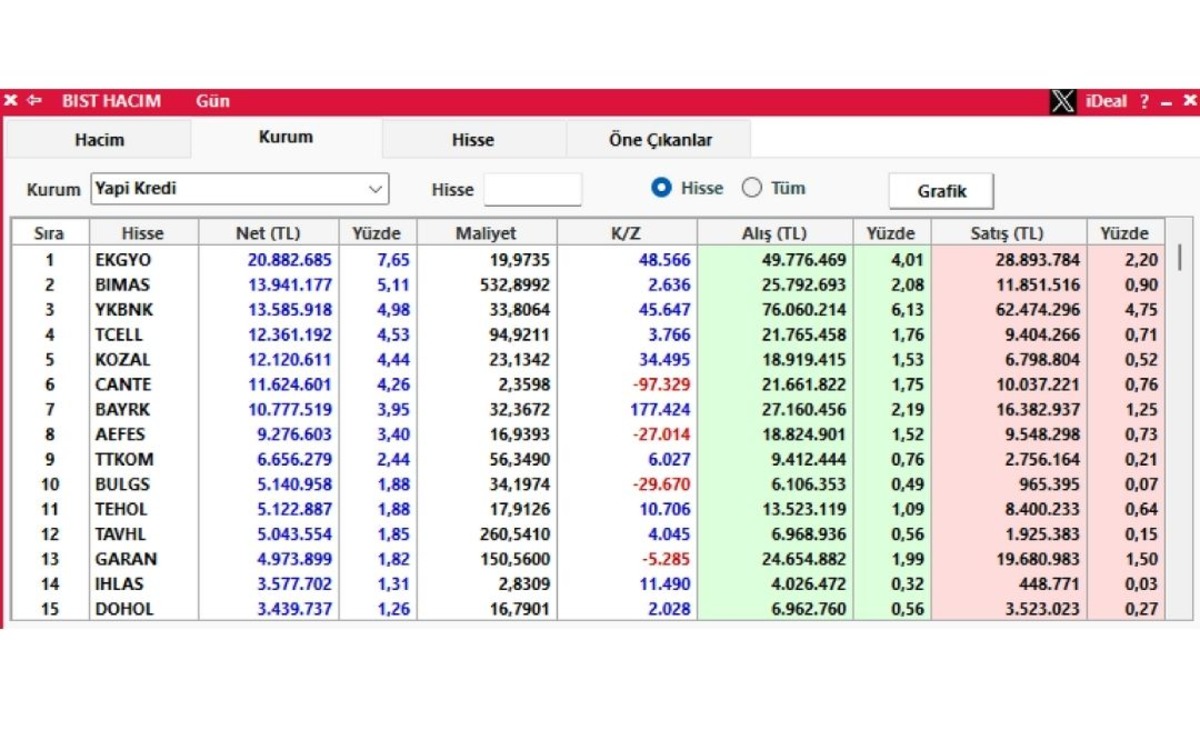Click the back arrow icon in title bar
The height and width of the screenshot is (750, 1200).
tap(34, 101)
